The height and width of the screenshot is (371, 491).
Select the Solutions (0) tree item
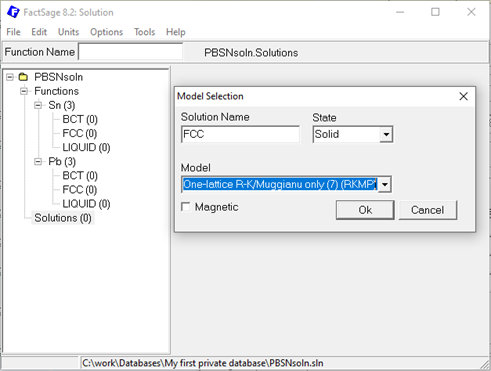[x=63, y=218]
